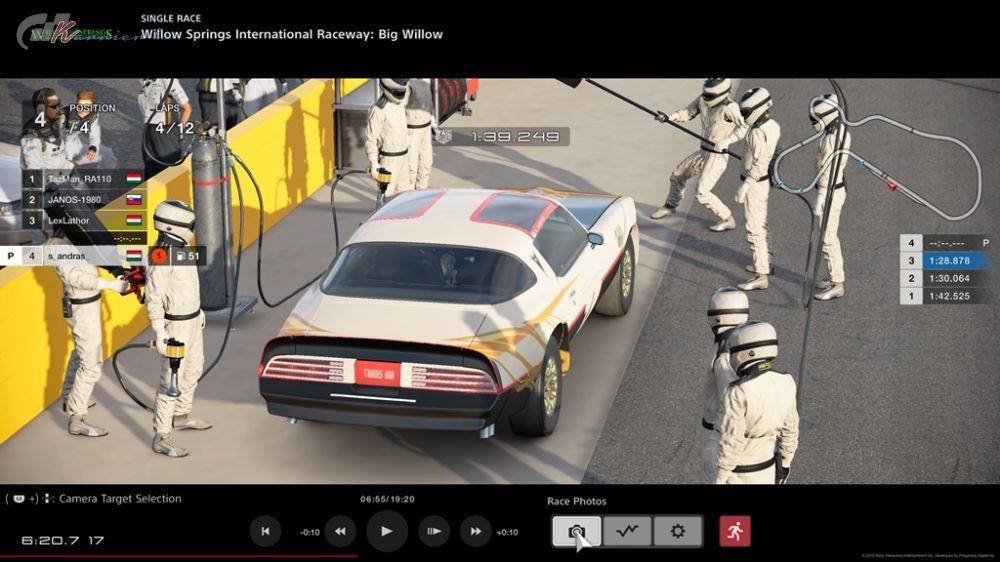The width and height of the screenshot is (1000, 562).
Task: Open the race data graph view
Action: pyautogui.click(x=627, y=531)
